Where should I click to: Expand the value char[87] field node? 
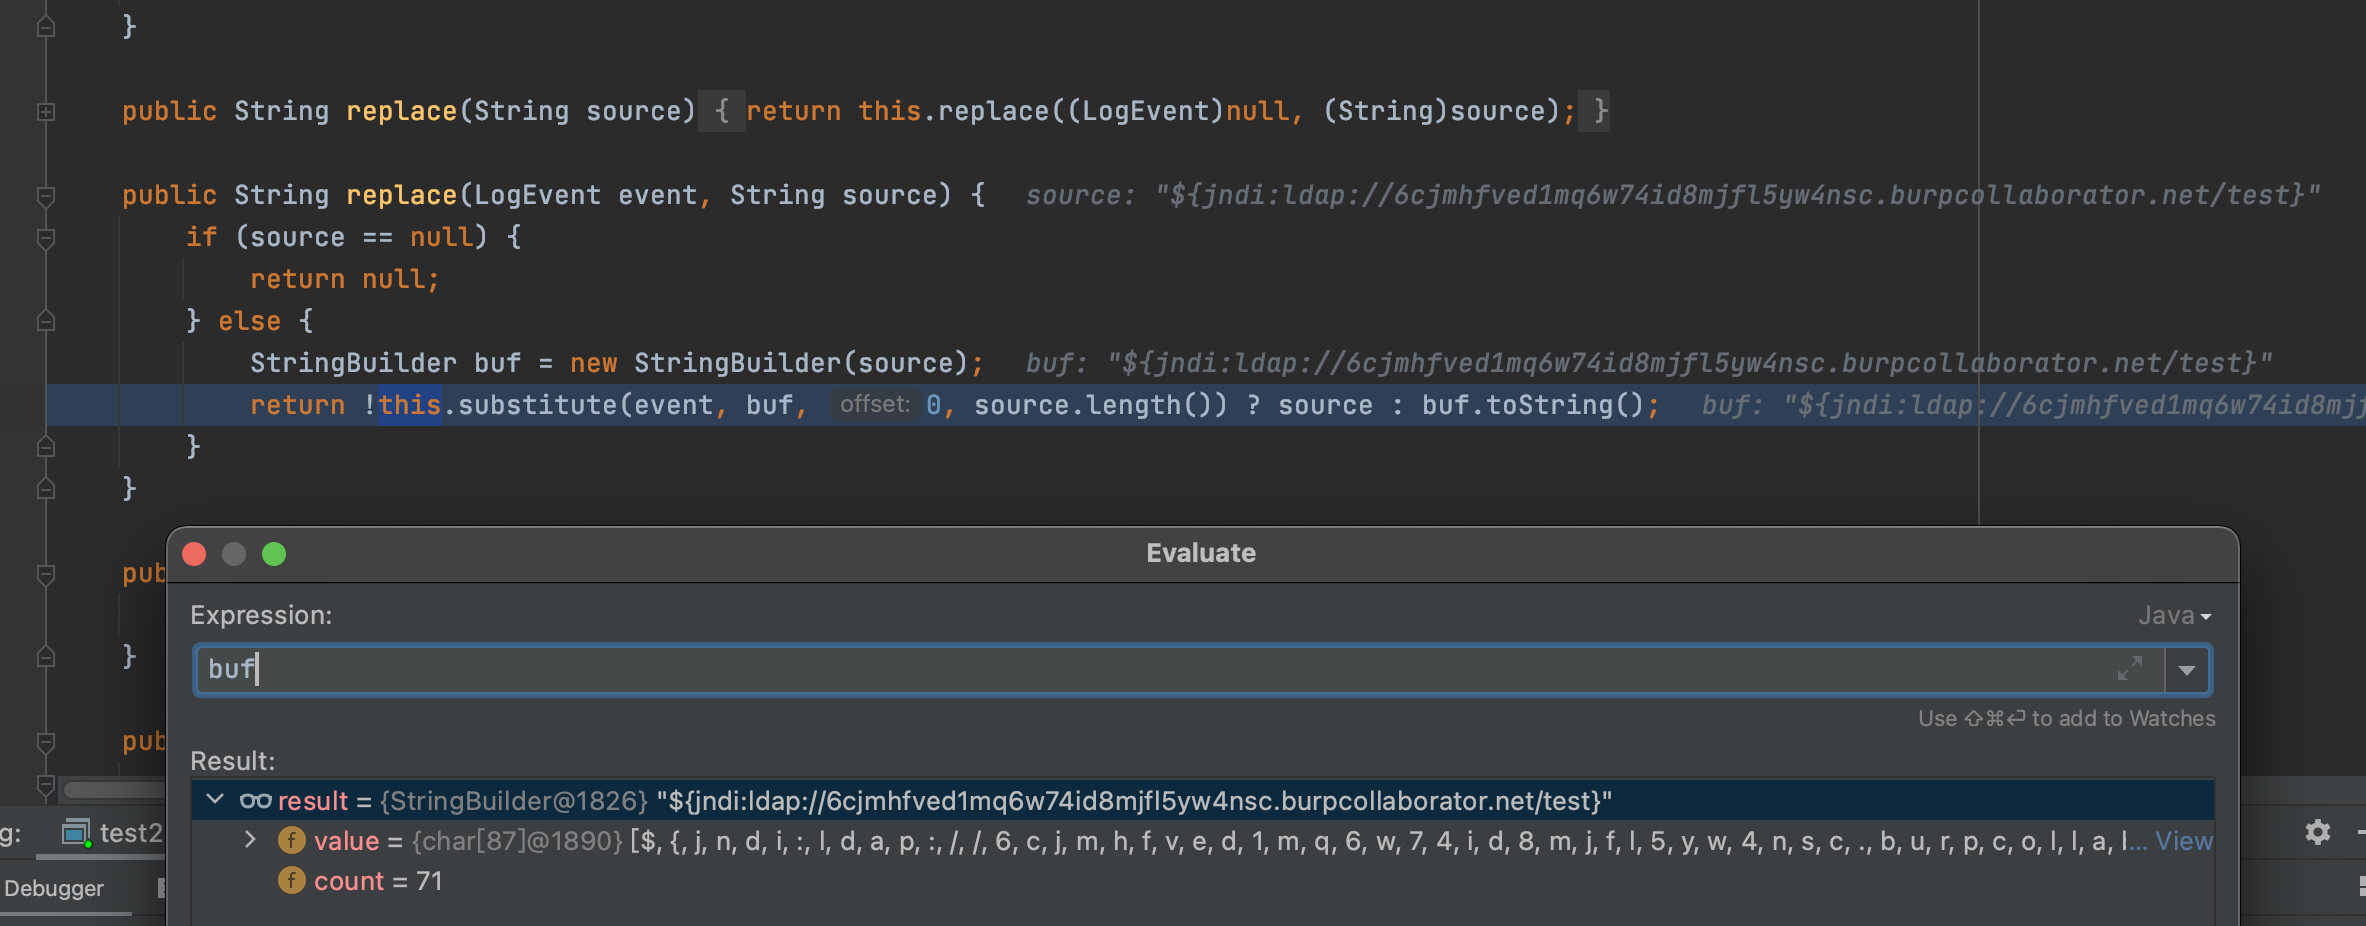click(250, 840)
